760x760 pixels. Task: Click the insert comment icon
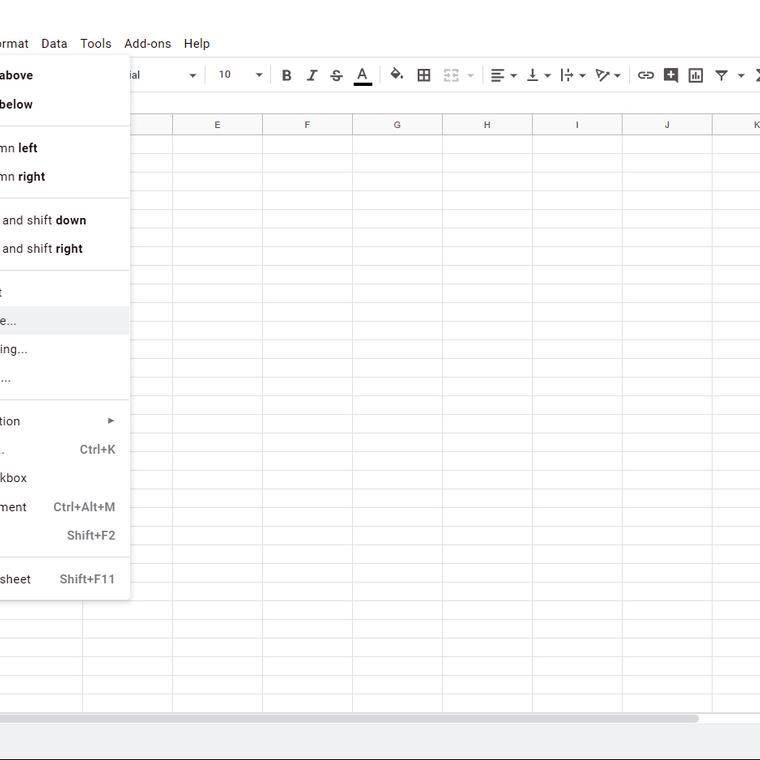coord(671,75)
